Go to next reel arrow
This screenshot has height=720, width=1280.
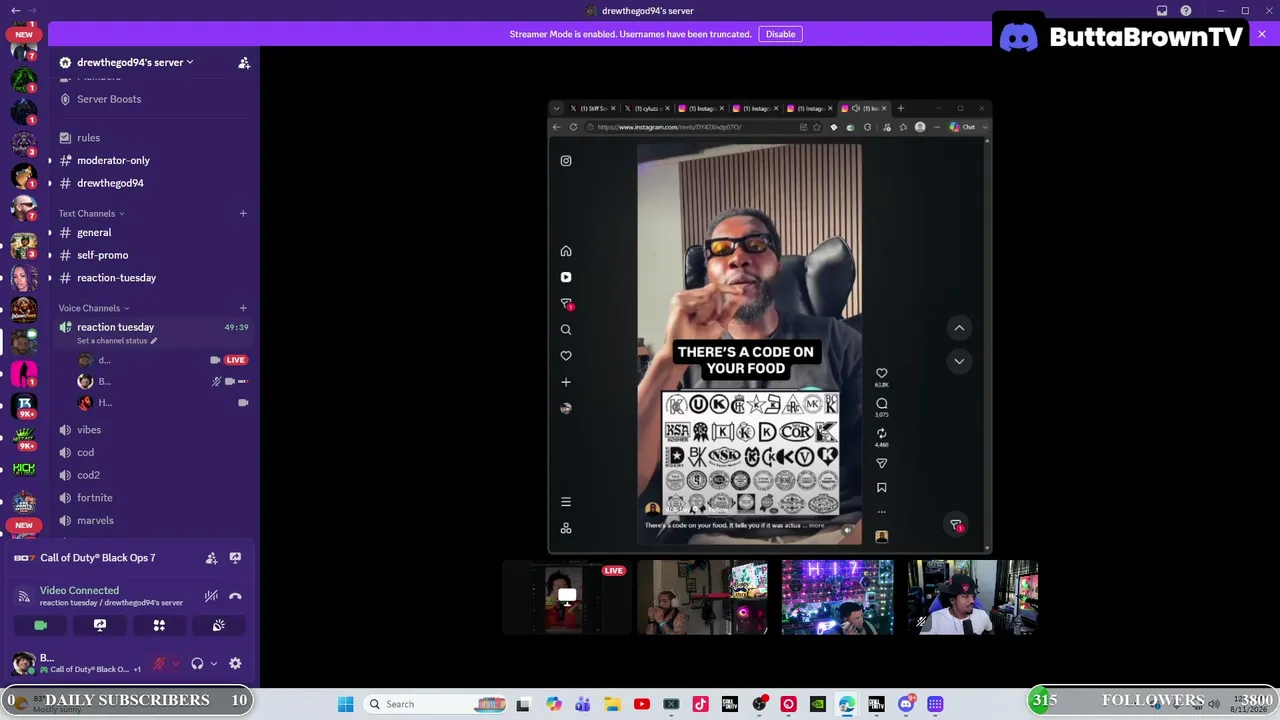coord(959,362)
